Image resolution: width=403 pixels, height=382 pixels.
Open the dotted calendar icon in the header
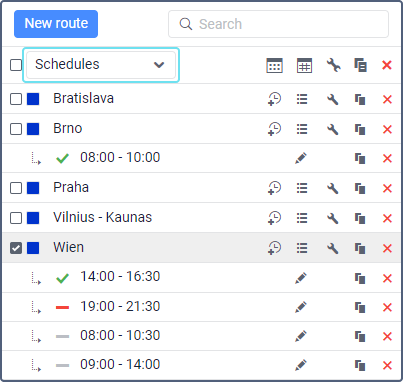coord(275,65)
